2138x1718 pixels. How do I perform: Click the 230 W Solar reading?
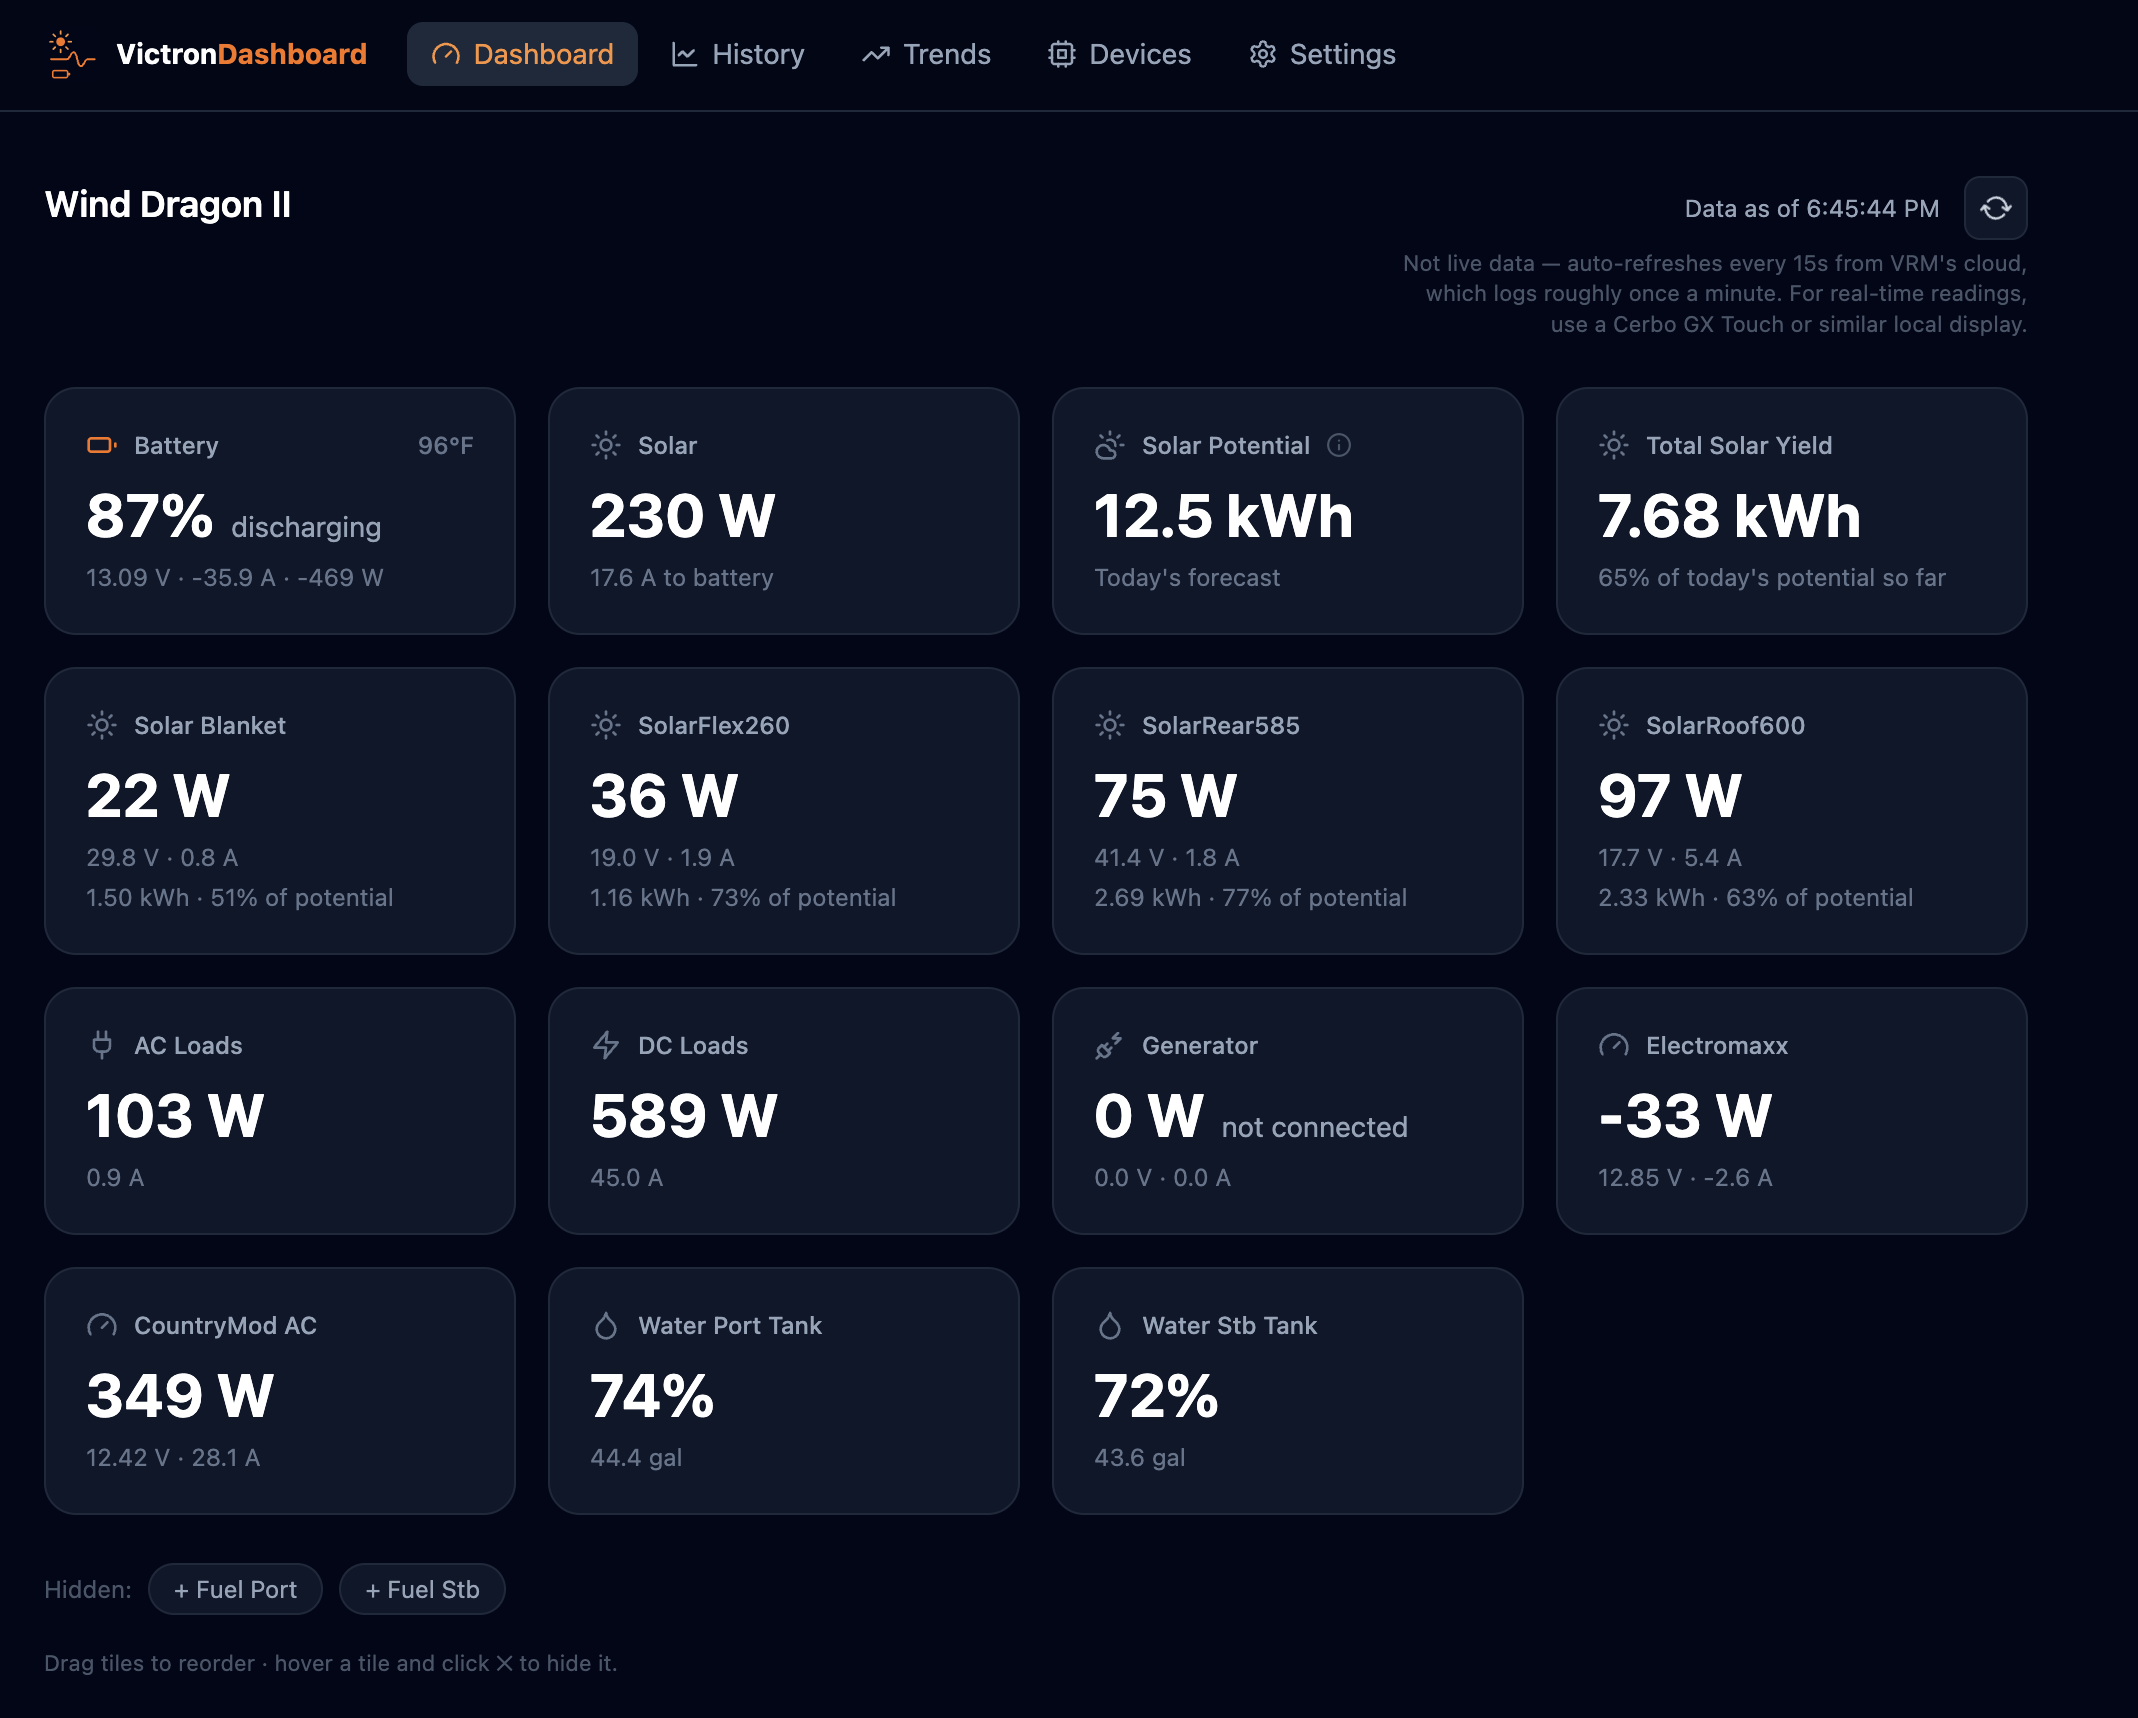click(683, 516)
